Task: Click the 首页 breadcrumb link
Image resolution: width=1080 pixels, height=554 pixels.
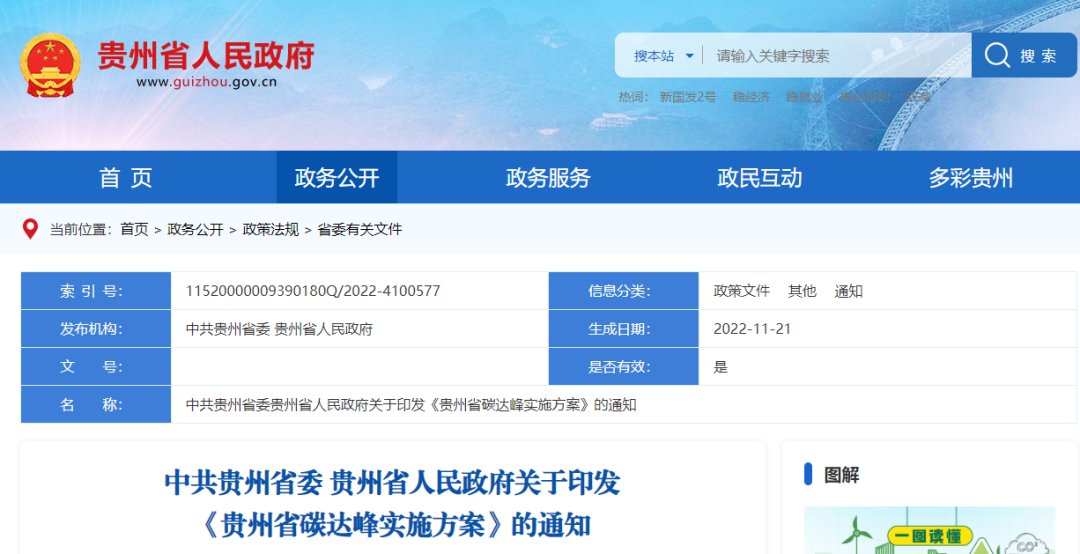Action: [134, 229]
